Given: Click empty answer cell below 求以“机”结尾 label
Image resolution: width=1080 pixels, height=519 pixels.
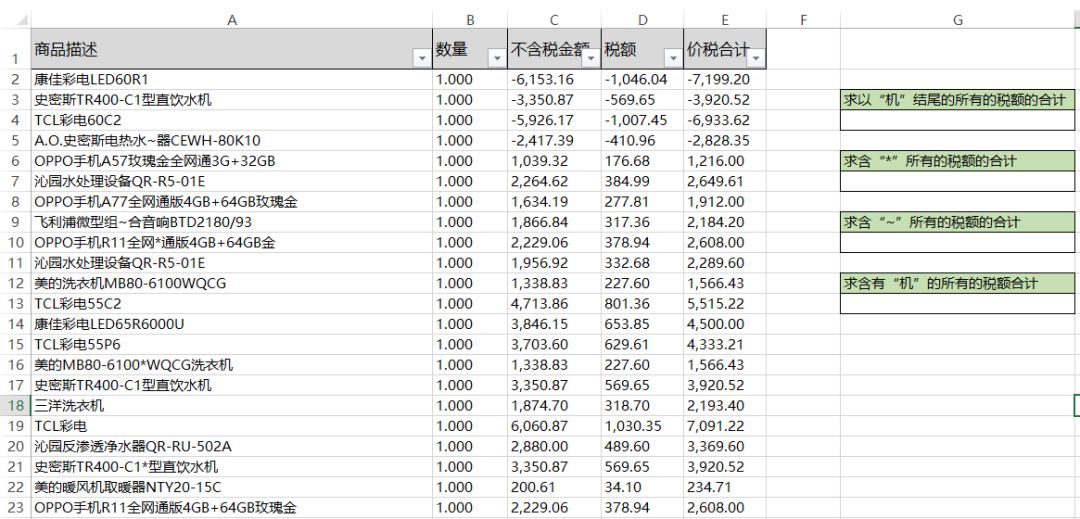Looking at the screenshot, I should (957, 120).
